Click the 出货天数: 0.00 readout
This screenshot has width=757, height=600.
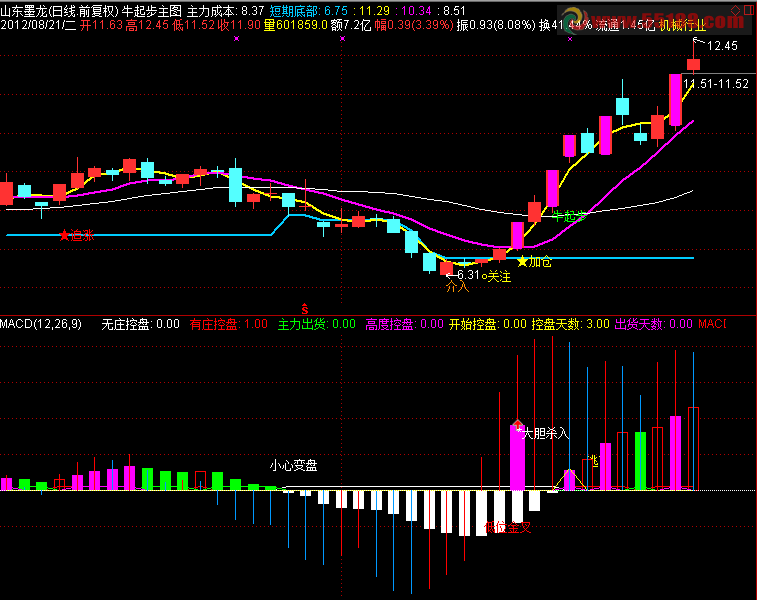point(654,324)
